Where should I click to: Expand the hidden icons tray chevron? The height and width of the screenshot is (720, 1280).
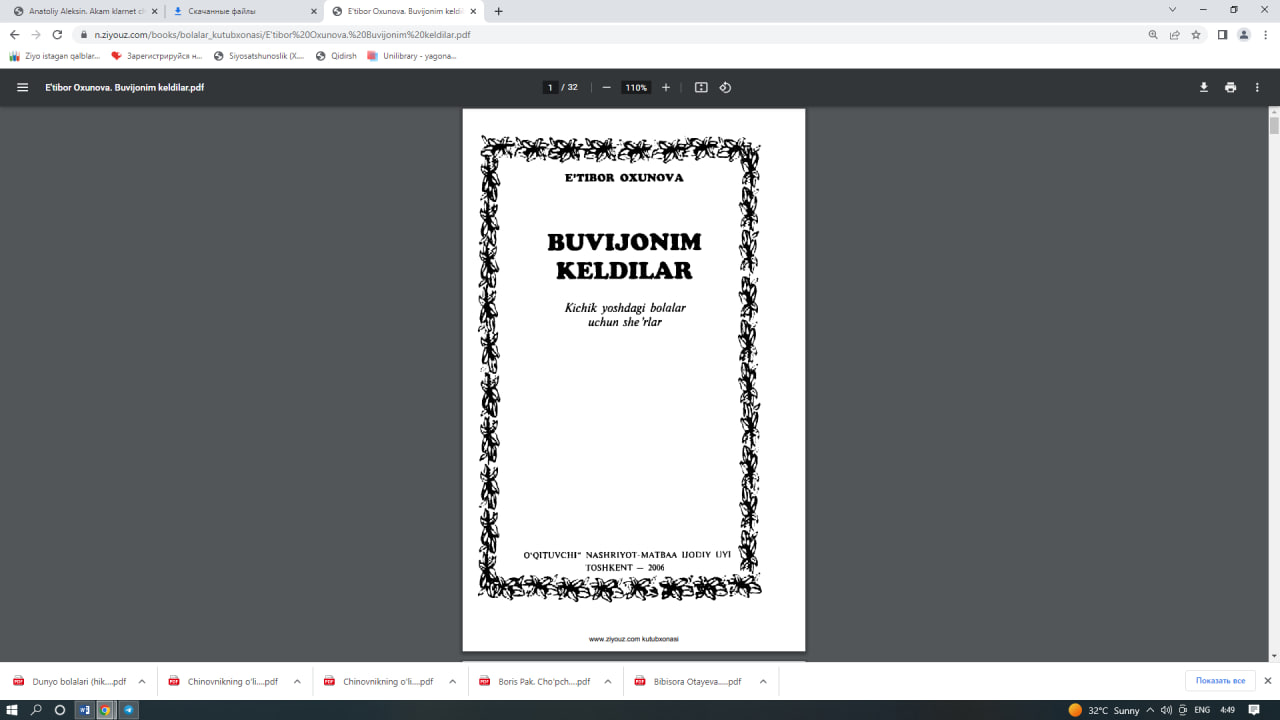point(1148,710)
